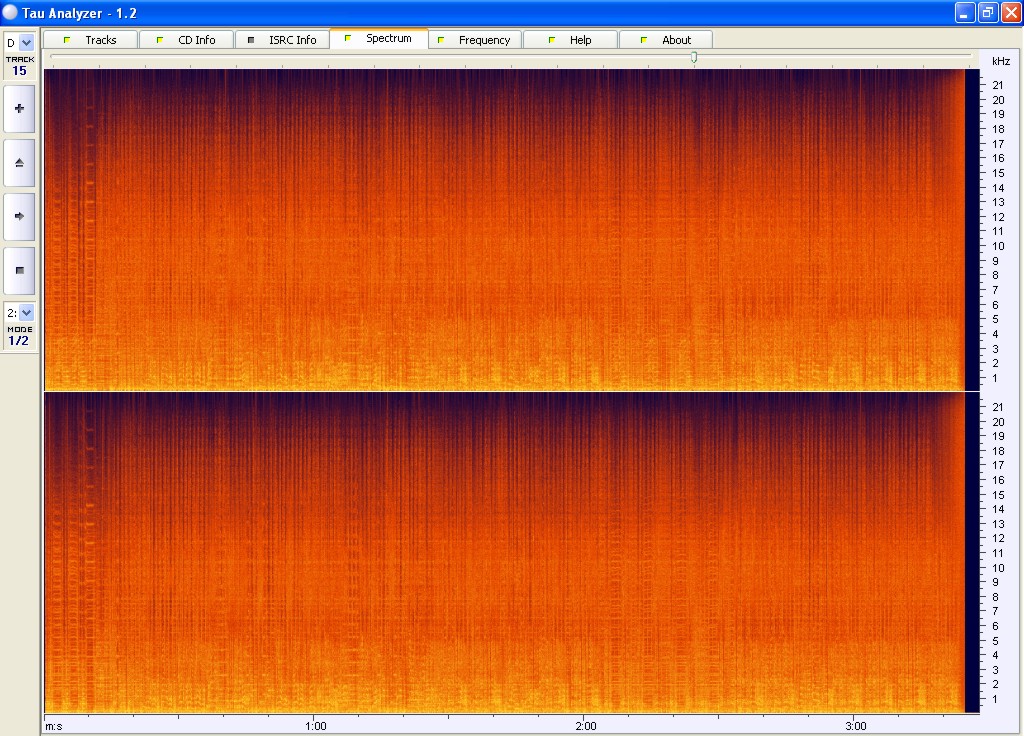Go to the Frequency tab
The height and width of the screenshot is (736, 1024).
click(474, 40)
